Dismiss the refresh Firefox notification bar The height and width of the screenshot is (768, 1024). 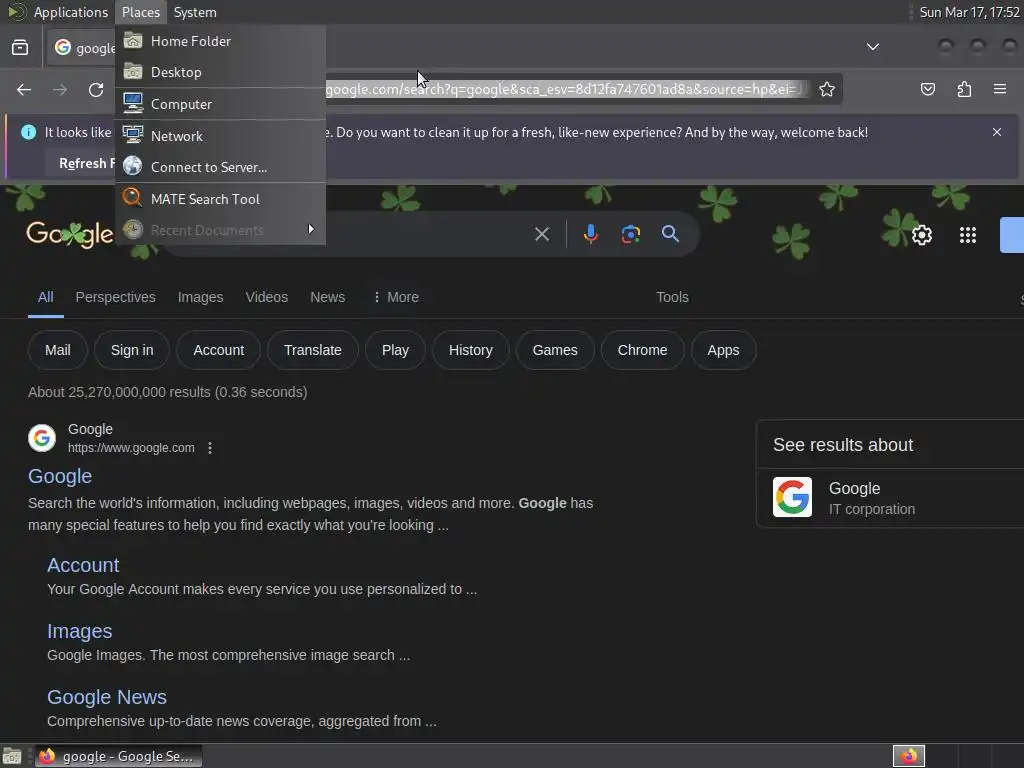click(997, 132)
